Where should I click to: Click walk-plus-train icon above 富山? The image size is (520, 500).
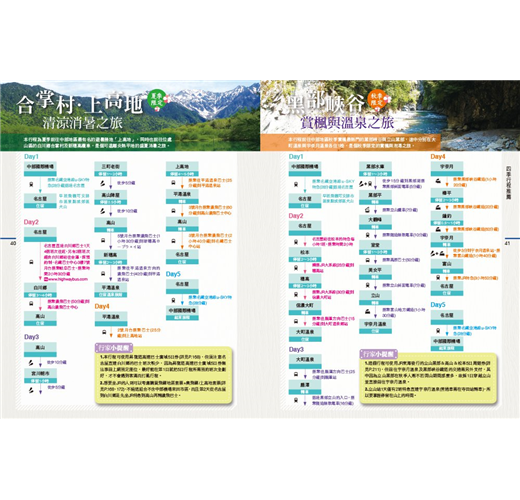[437, 253]
